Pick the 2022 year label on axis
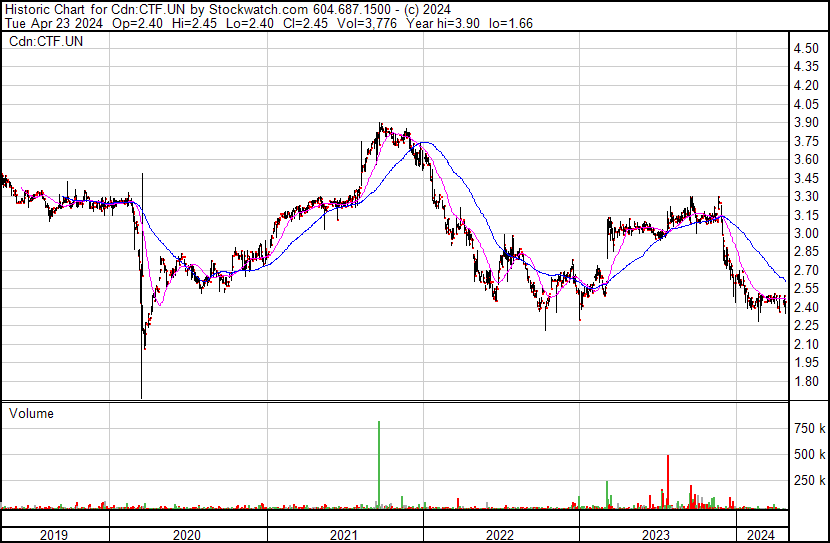This screenshot has width=830, height=543. 500,535
